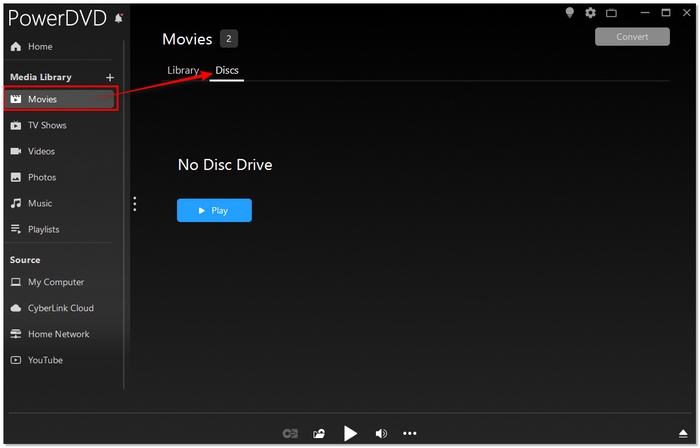Open the notification bell next to PowerDVD
Image resolution: width=700 pixels, height=448 pixels.
(x=119, y=18)
